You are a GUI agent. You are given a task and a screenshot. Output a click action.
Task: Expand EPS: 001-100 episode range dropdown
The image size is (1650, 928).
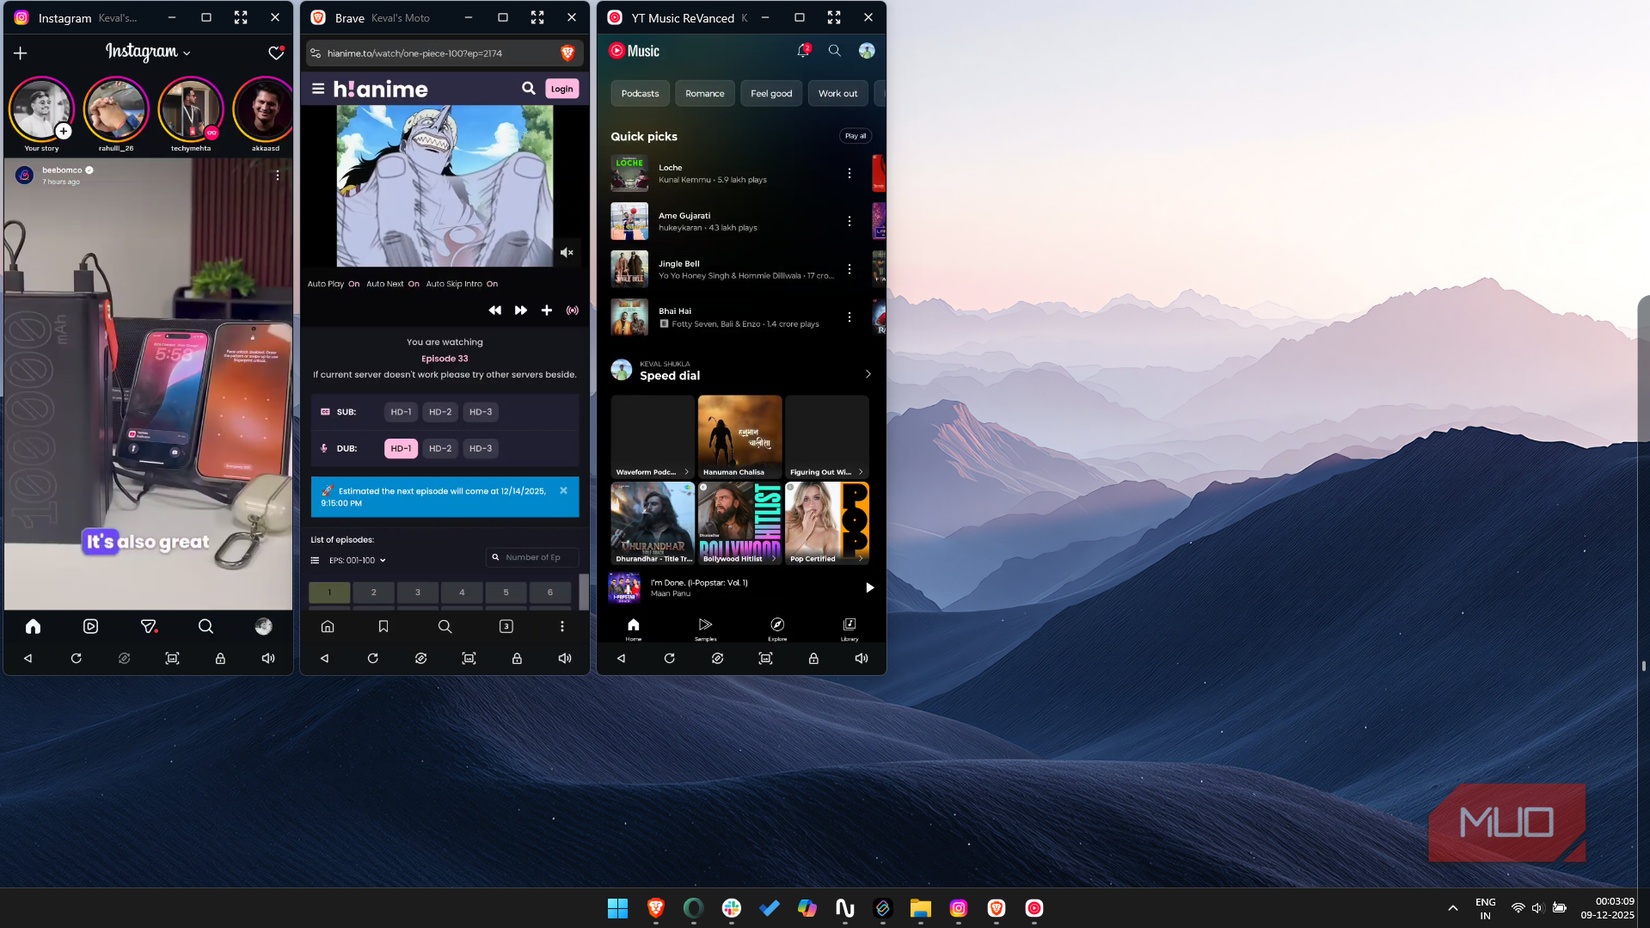click(x=357, y=561)
